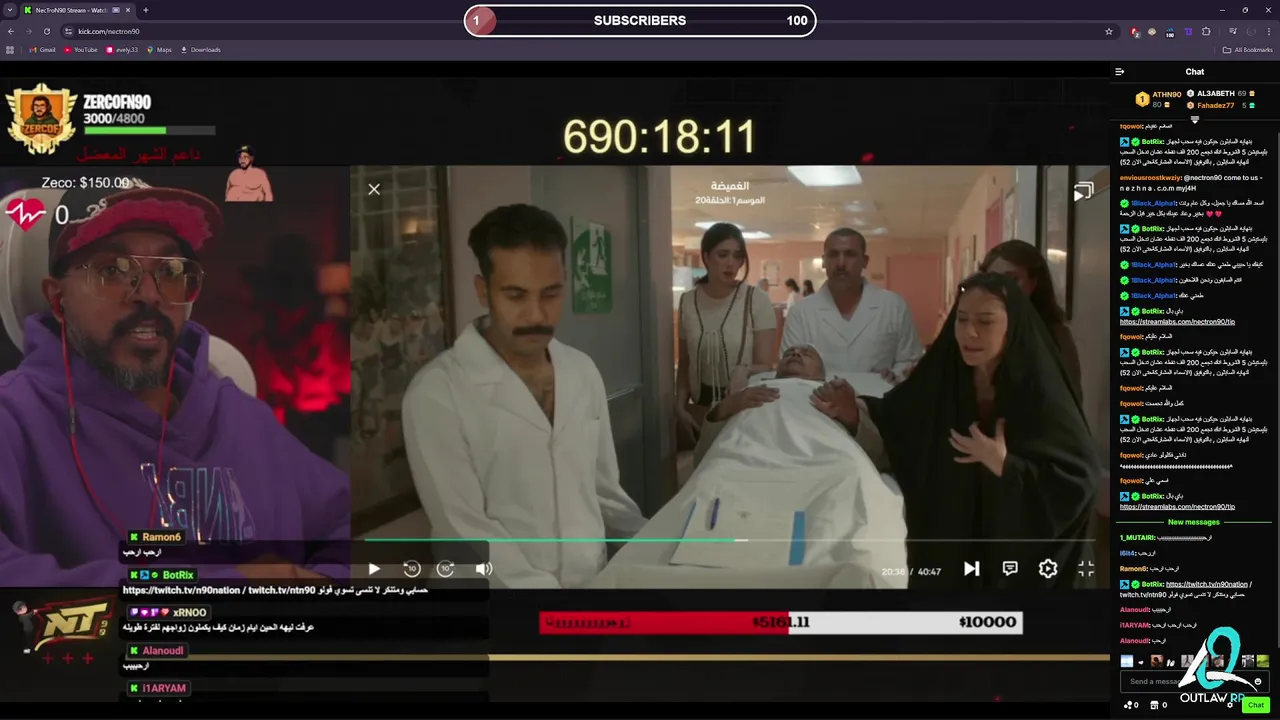
Task: View AL3ABETH on the gift leaderboard
Action: click(x=1220, y=94)
